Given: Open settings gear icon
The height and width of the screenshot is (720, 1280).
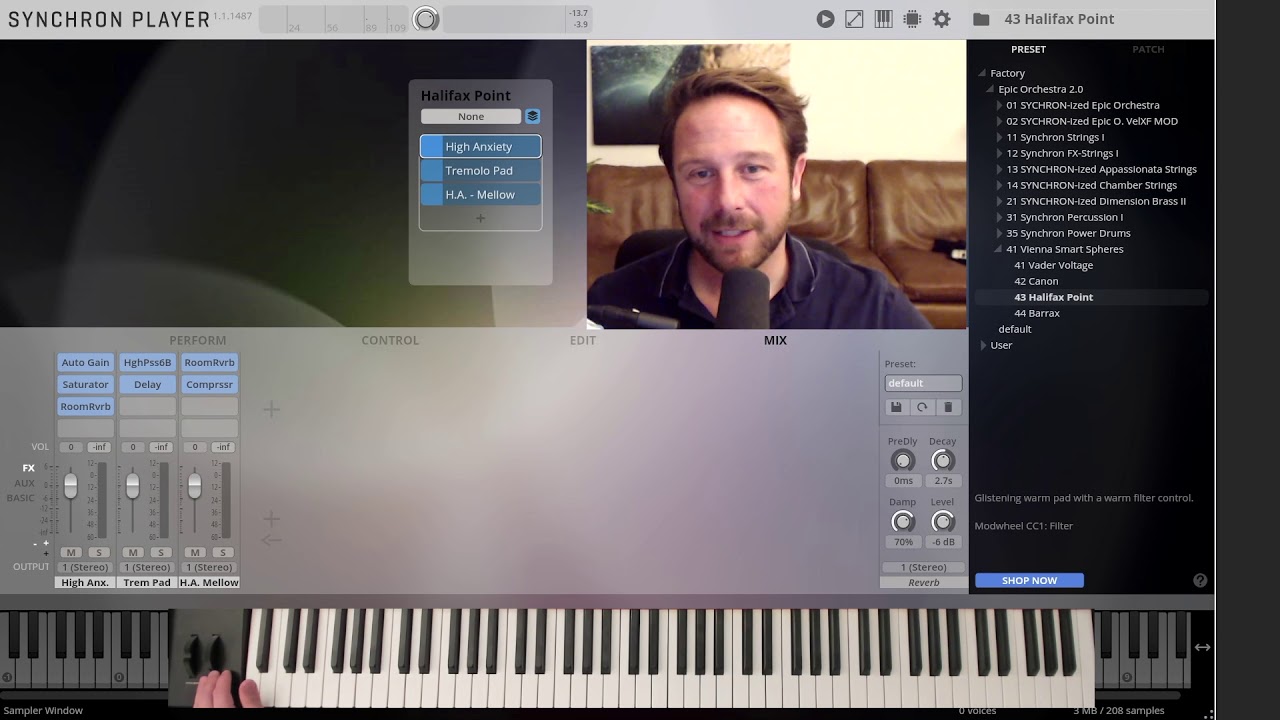Looking at the screenshot, I should (x=941, y=19).
